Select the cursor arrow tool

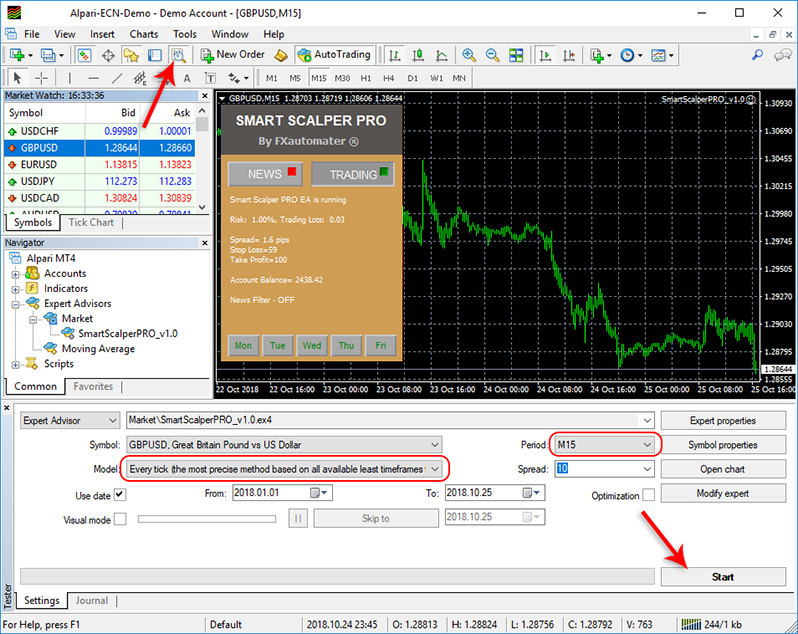[x=17, y=78]
